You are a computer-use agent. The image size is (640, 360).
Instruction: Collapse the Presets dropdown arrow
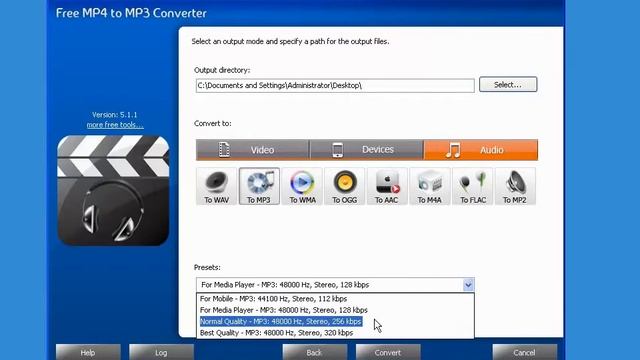468,284
